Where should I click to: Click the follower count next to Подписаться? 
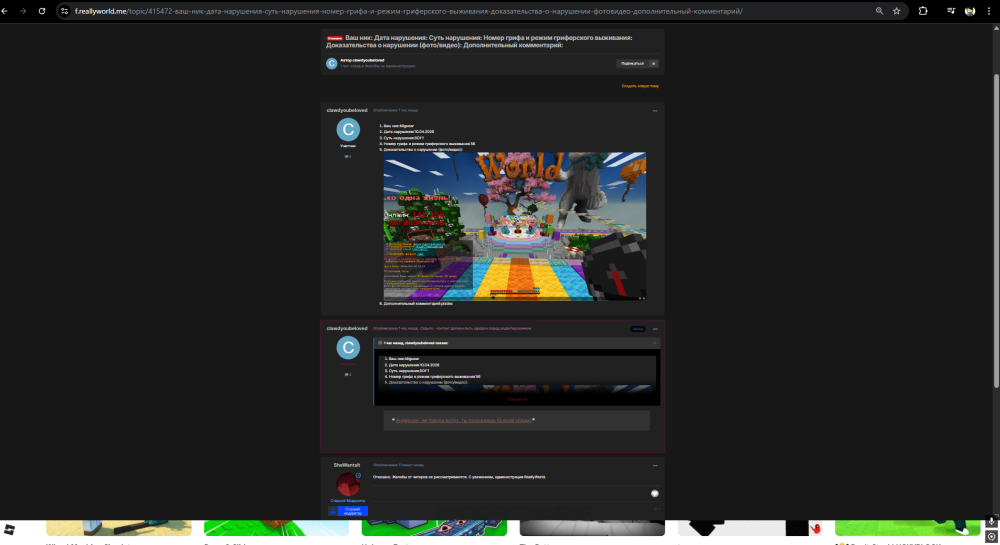pos(654,63)
